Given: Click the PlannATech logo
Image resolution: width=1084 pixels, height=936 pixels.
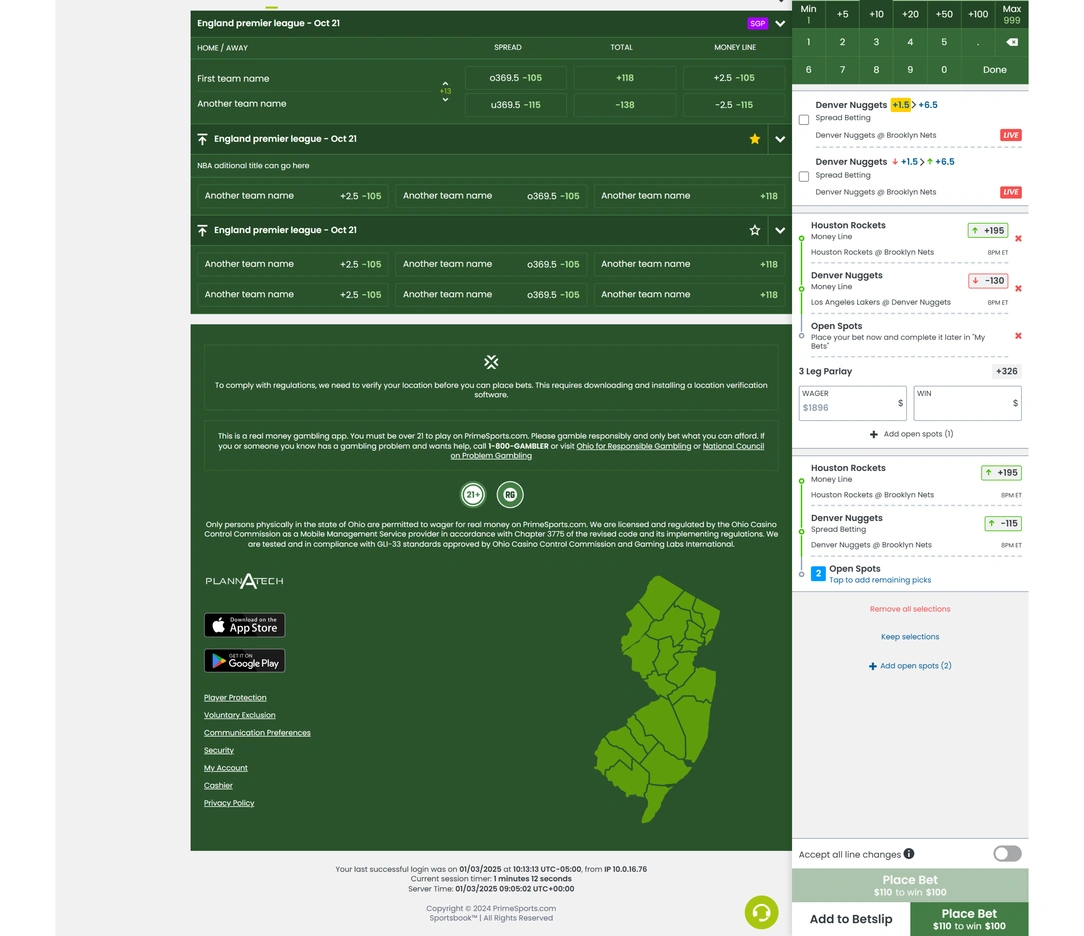Looking at the screenshot, I should click(x=244, y=581).
